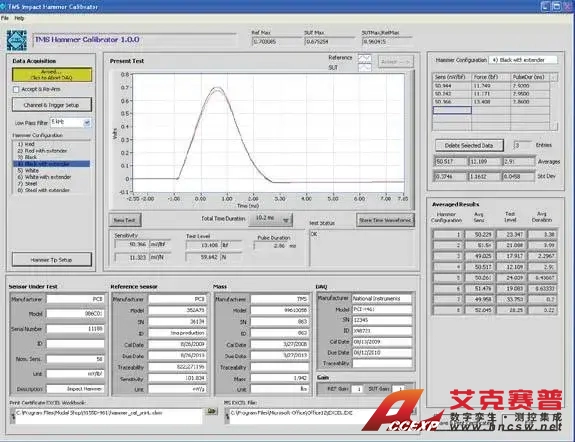Click Reference Sensor Model field
The width and height of the screenshot is (575, 442).
click(x=178, y=310)
